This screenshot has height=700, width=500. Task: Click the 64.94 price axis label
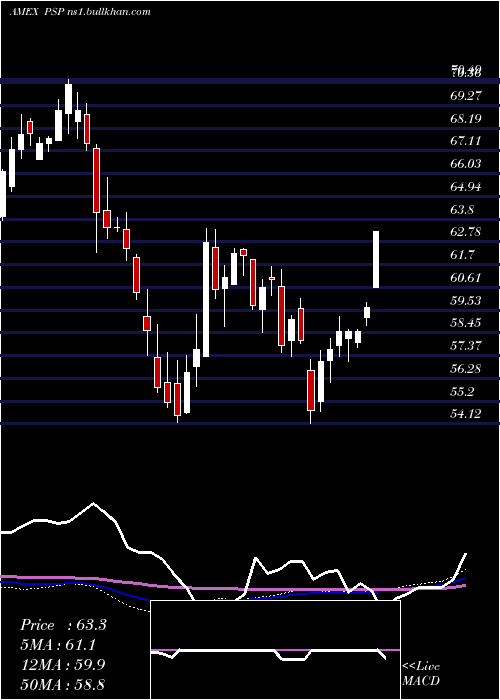(466, 187)
